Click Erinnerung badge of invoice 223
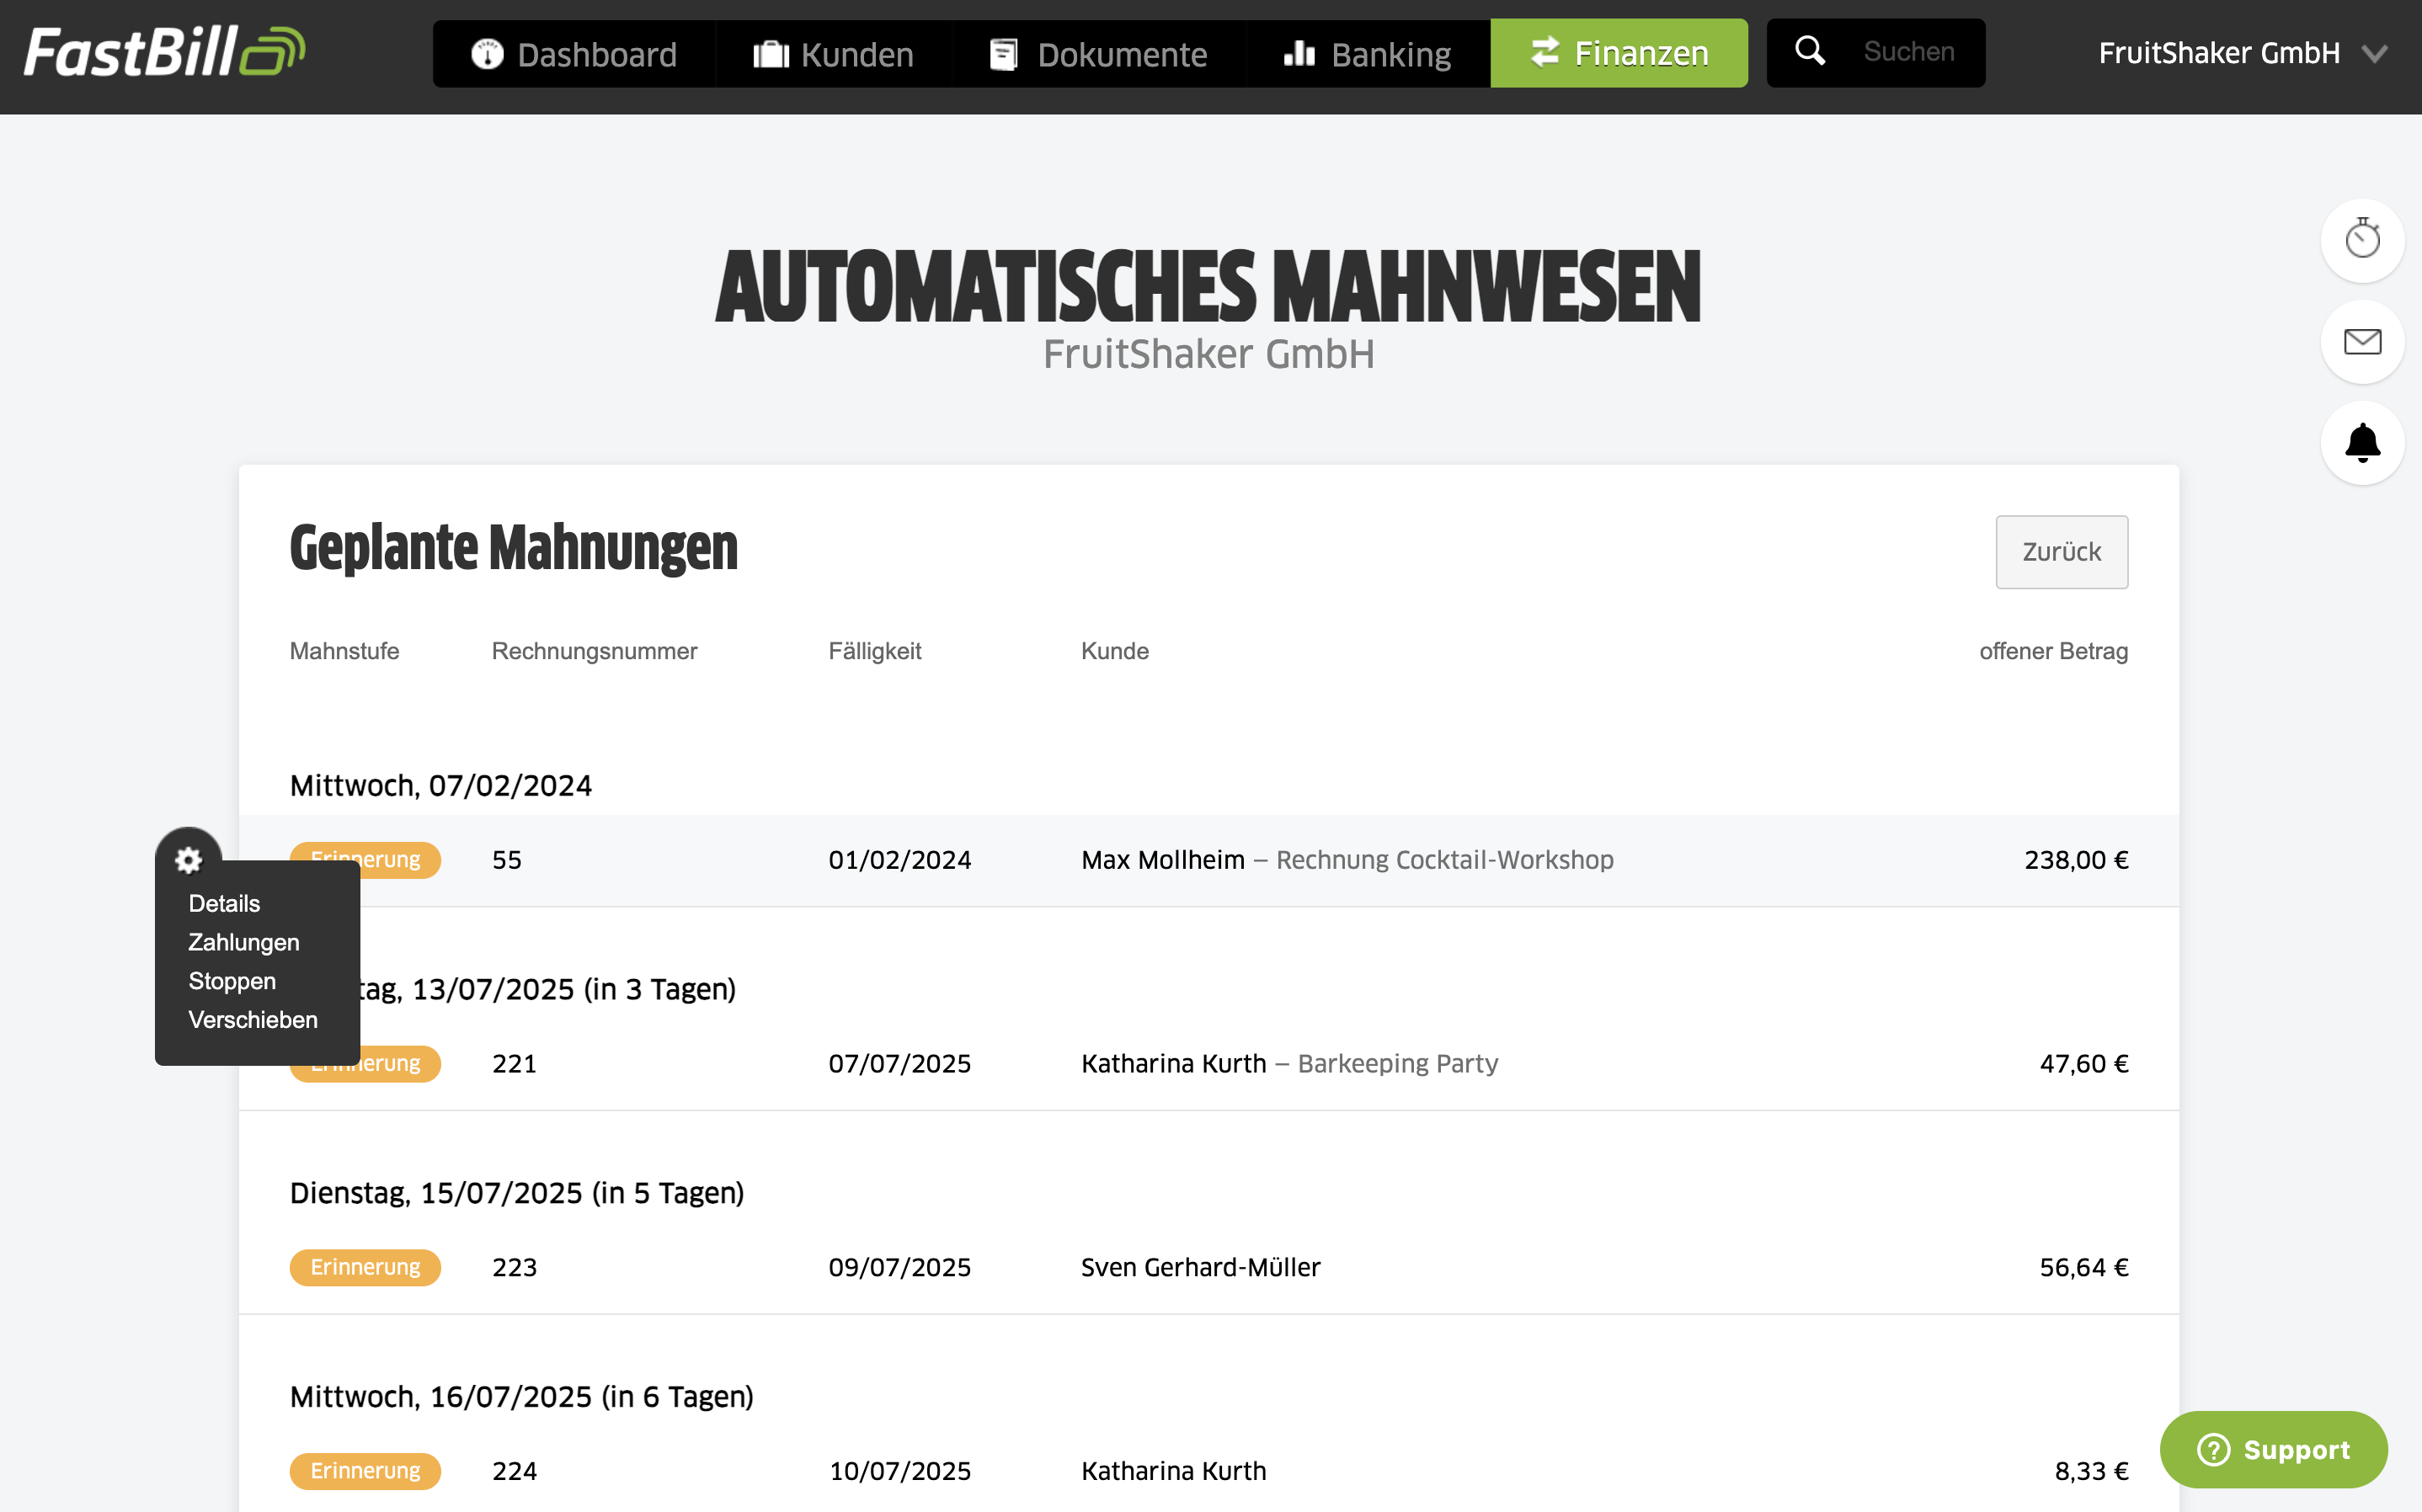Screen dimensions: 2422x1512 pyautogui.click(x=365, y=1267)
